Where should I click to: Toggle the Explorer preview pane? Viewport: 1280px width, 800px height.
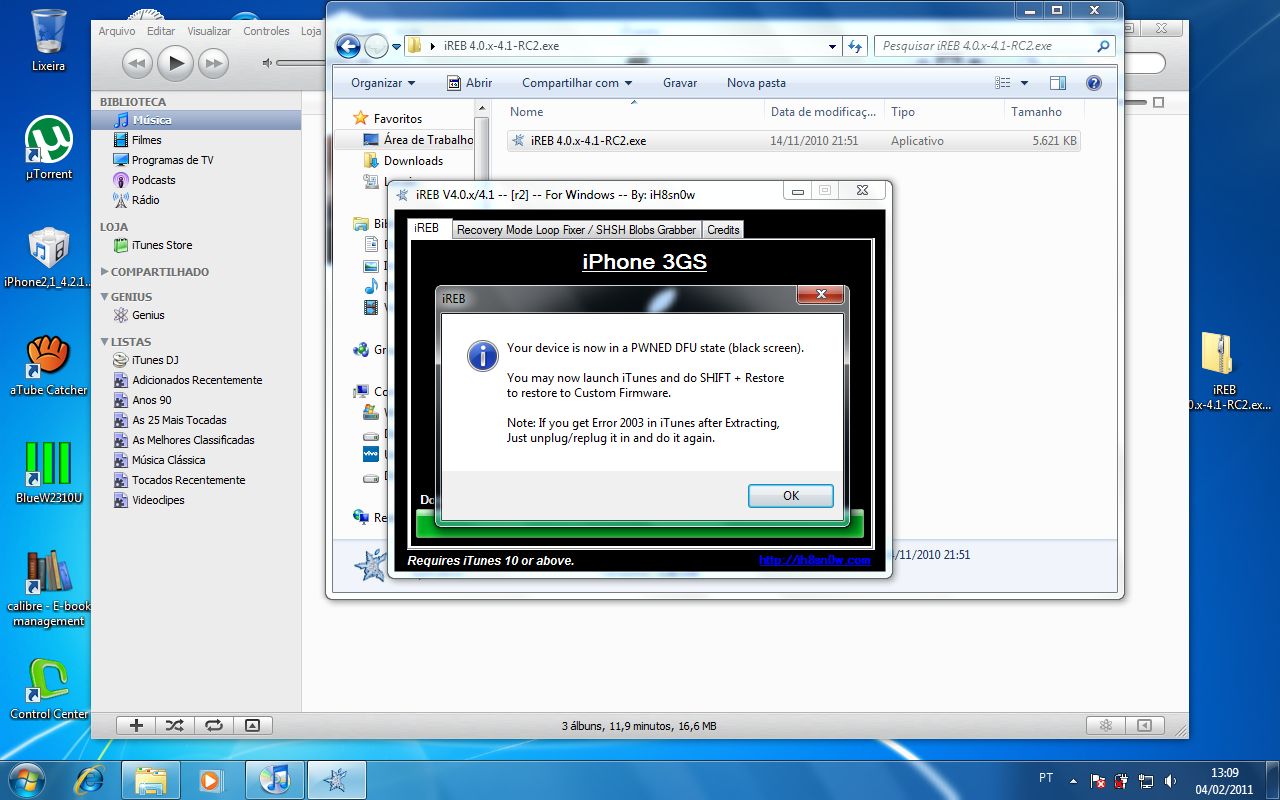click(x=1058, y=83)
